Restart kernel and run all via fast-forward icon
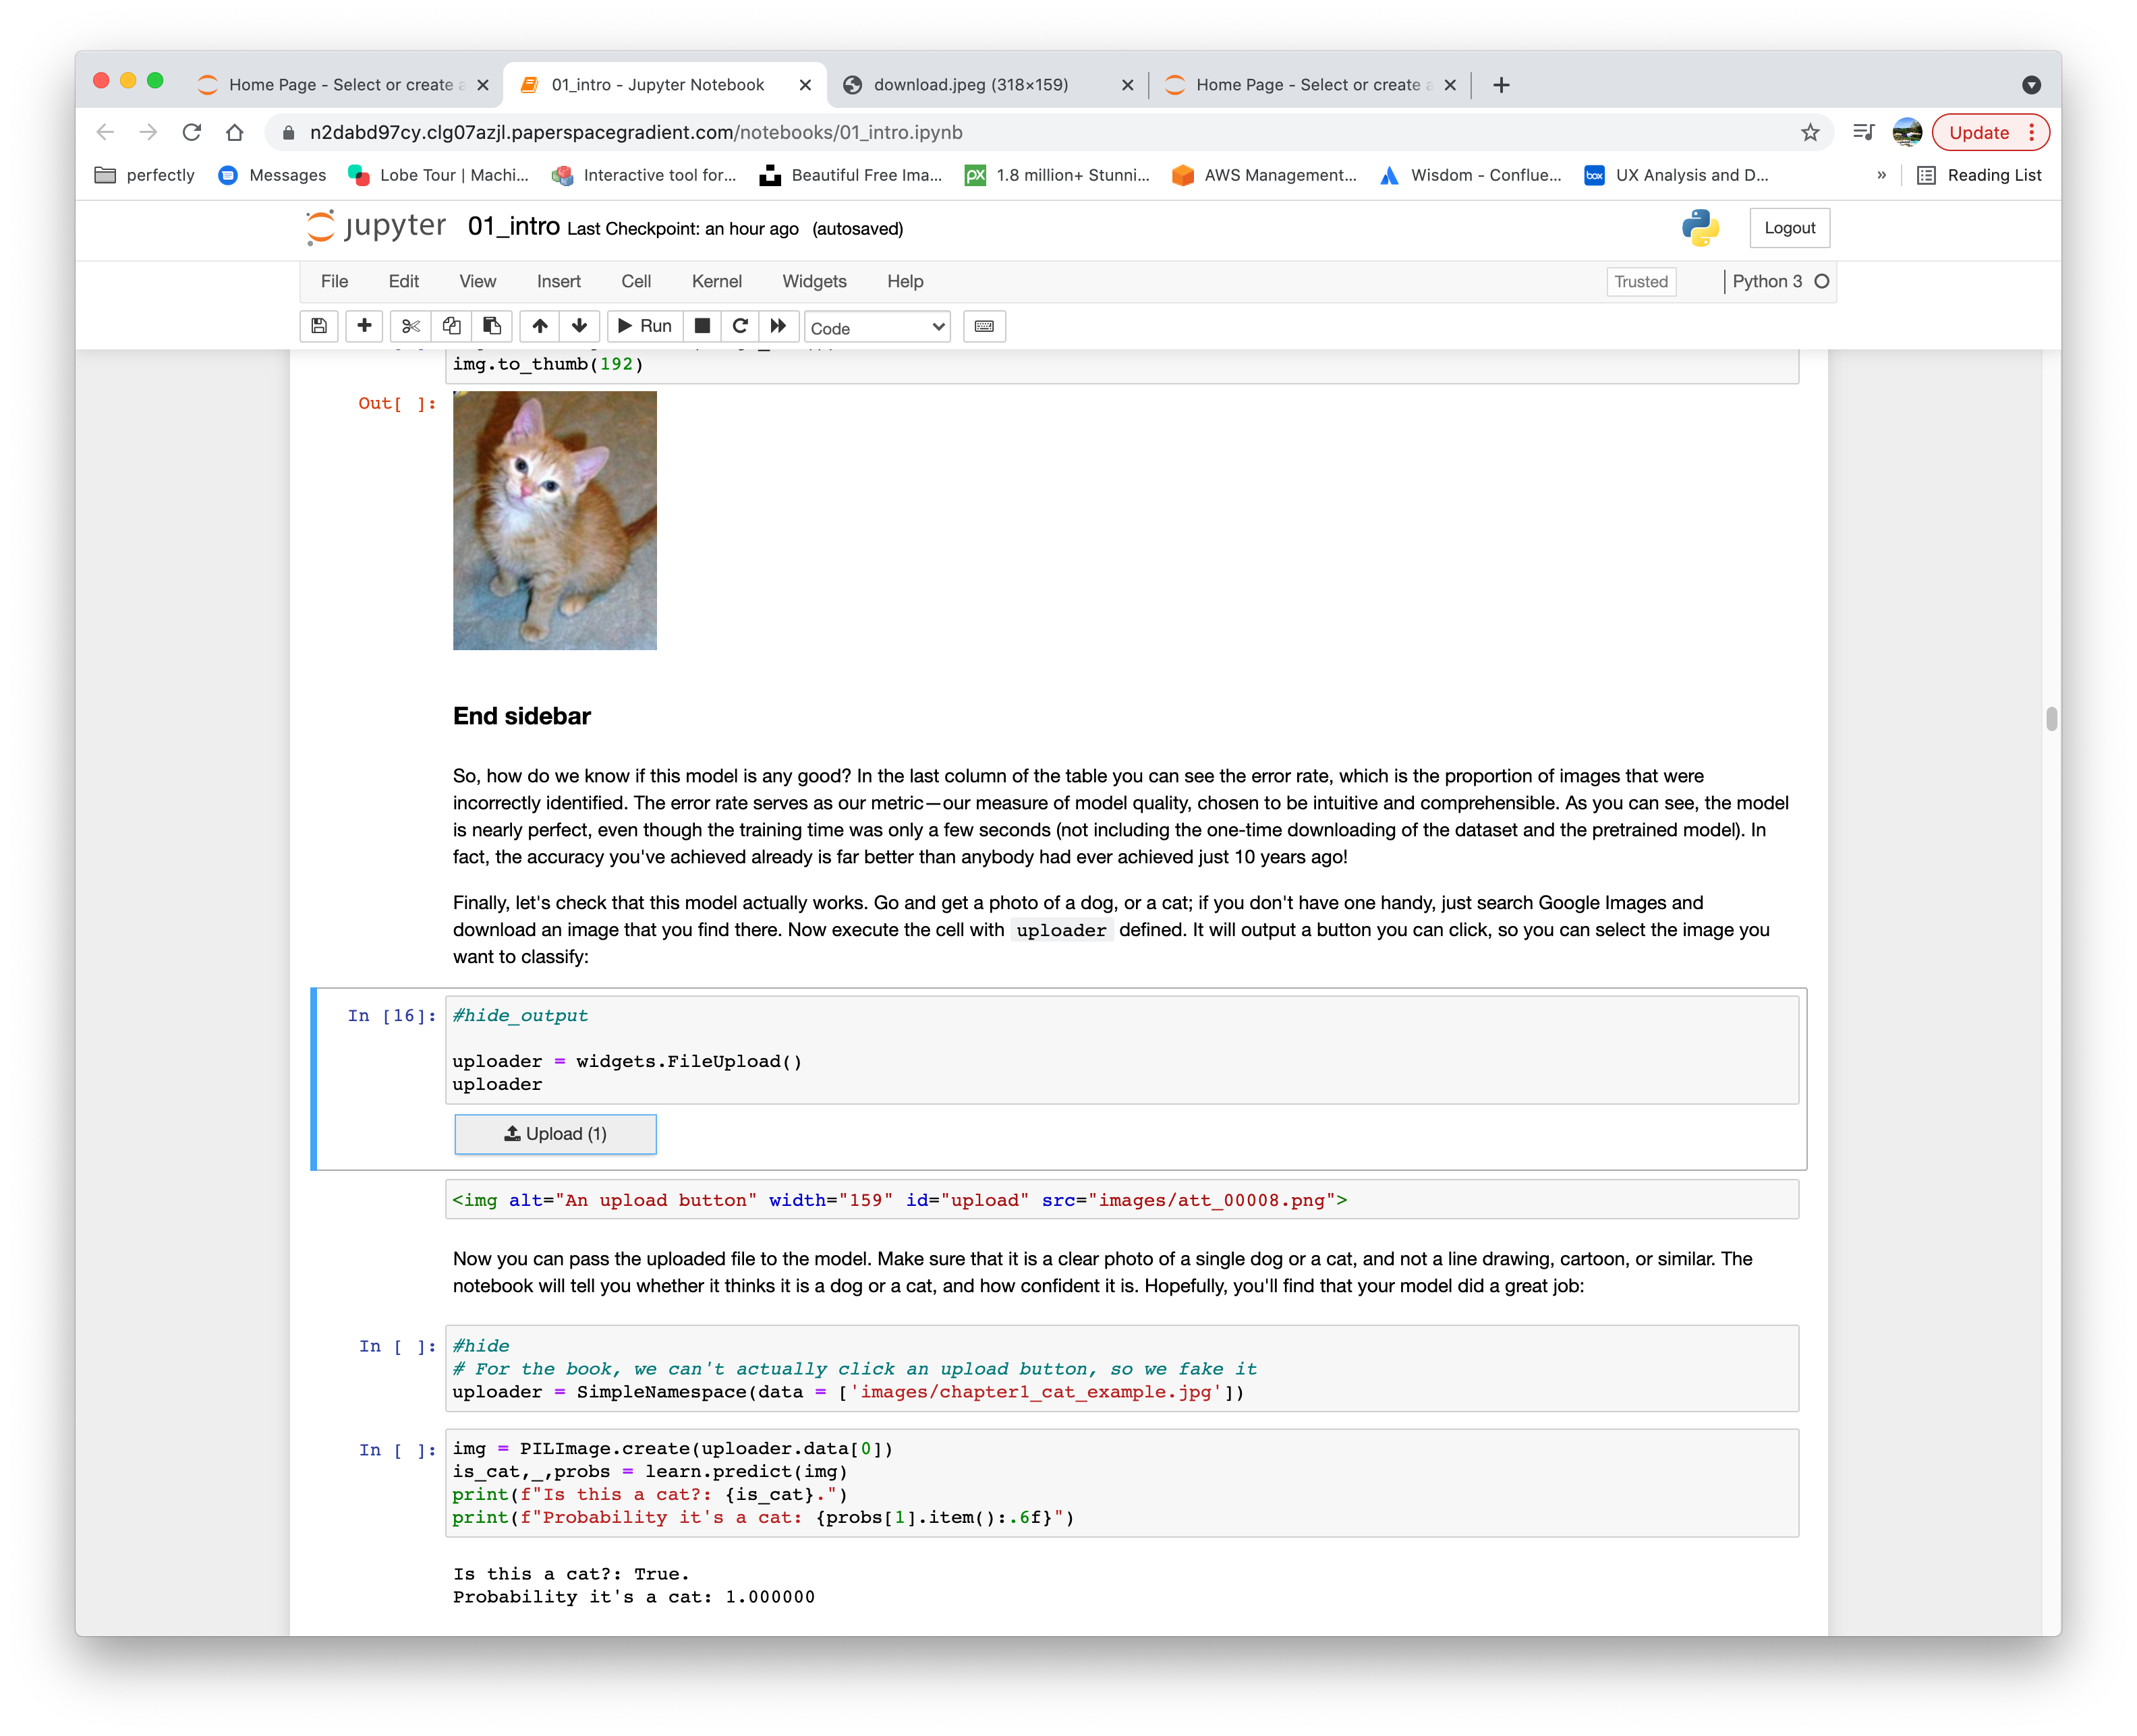This screenshot has height=1736, width=2137. pyautogui.click(x=778, y=326)
